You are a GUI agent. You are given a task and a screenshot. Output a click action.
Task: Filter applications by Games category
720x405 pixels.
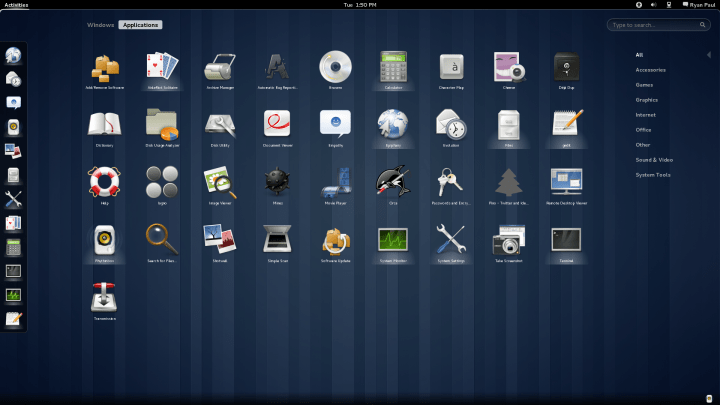(644, 85)
